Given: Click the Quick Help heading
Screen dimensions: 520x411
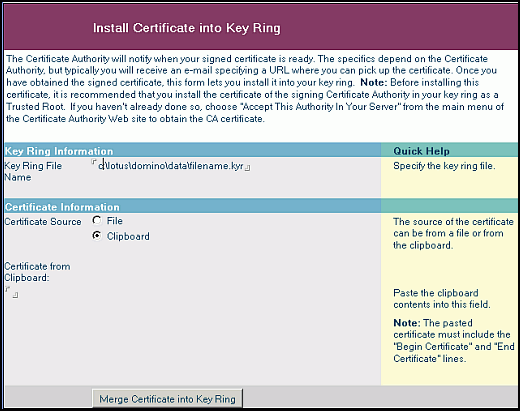Looking at the screenshot, I should 421,151.
